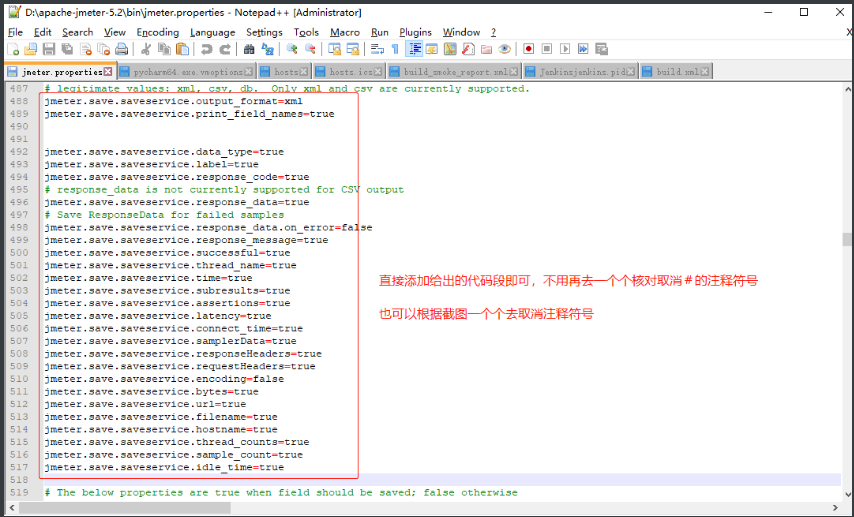The image size is (854, 517).
Task: Close the build.xml tab
Action: pos(705,71)
